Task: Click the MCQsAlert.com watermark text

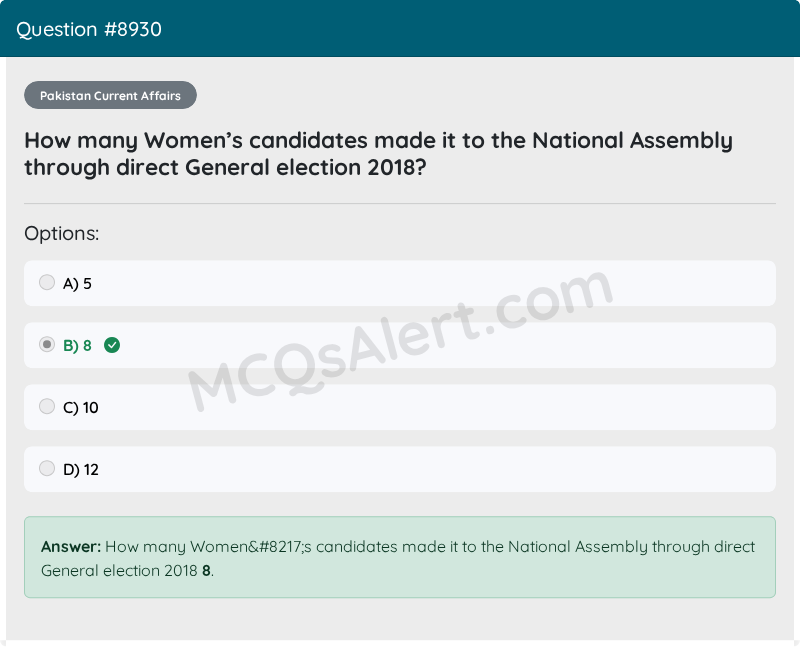Action: click(x=400, y=345)
